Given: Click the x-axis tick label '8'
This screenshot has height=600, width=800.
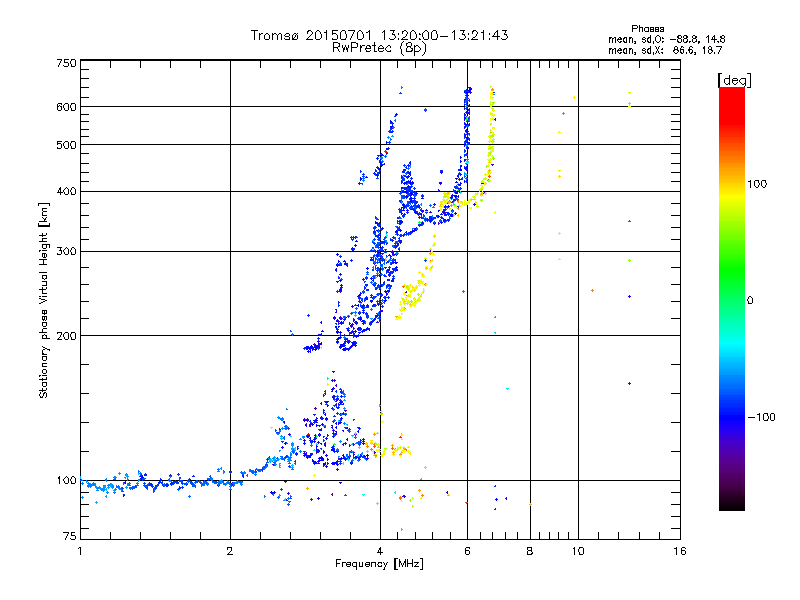Looking at the screenshot, I should pos(530,551).
